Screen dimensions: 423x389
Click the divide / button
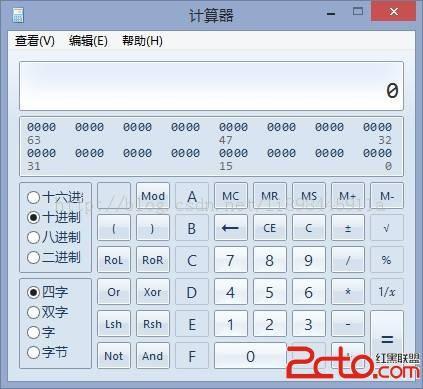(x=348, y=260)
